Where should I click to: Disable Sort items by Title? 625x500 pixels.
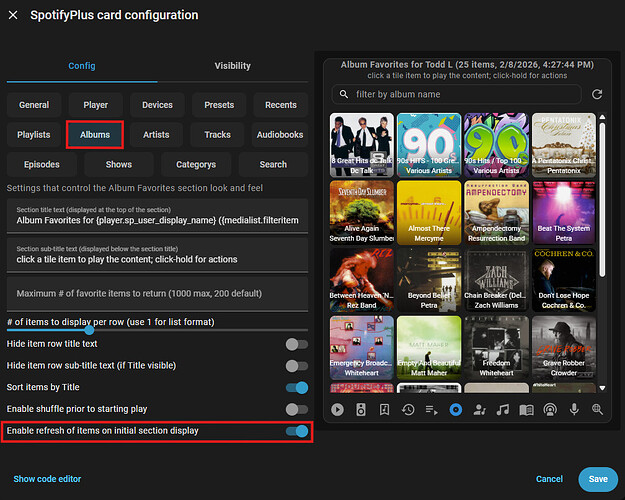coord(297,388)
